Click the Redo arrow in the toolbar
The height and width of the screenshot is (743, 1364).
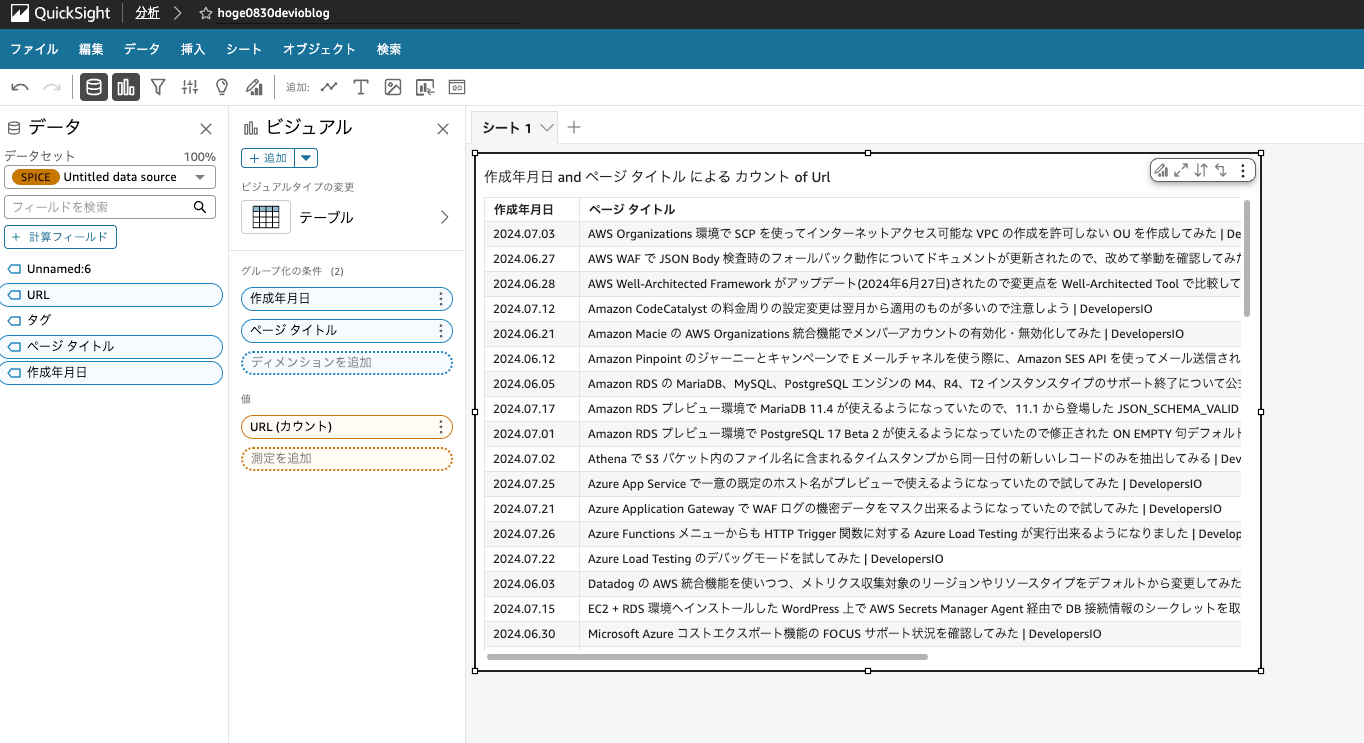(x=52, y=87)
